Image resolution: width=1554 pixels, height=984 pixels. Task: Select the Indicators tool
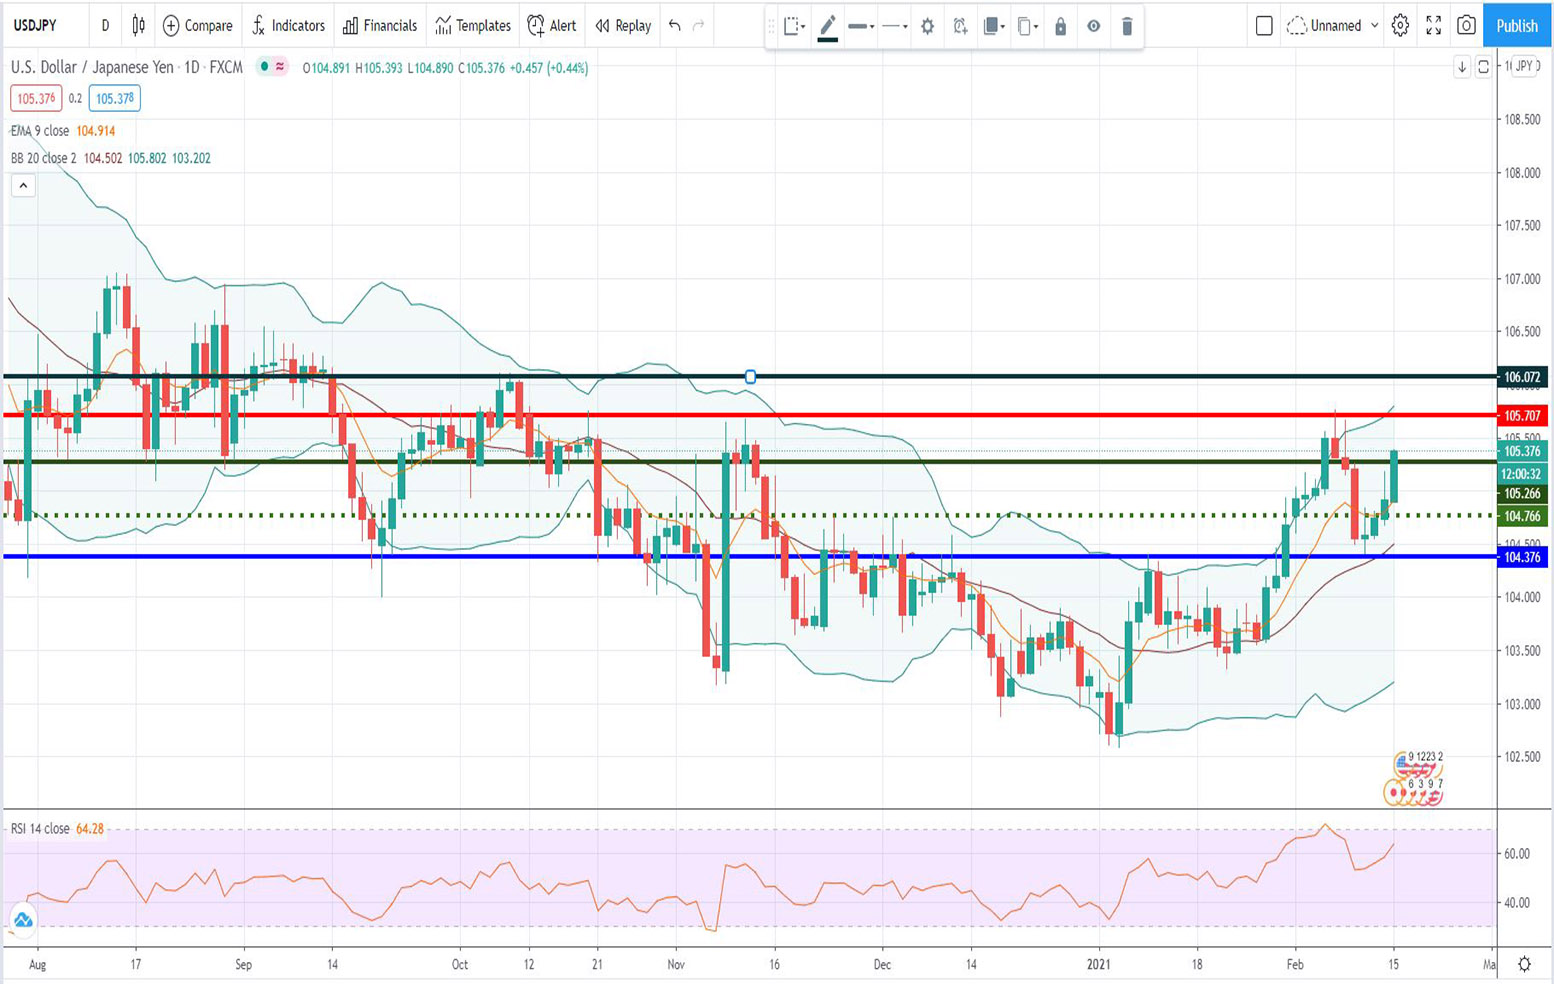(289, 26)
